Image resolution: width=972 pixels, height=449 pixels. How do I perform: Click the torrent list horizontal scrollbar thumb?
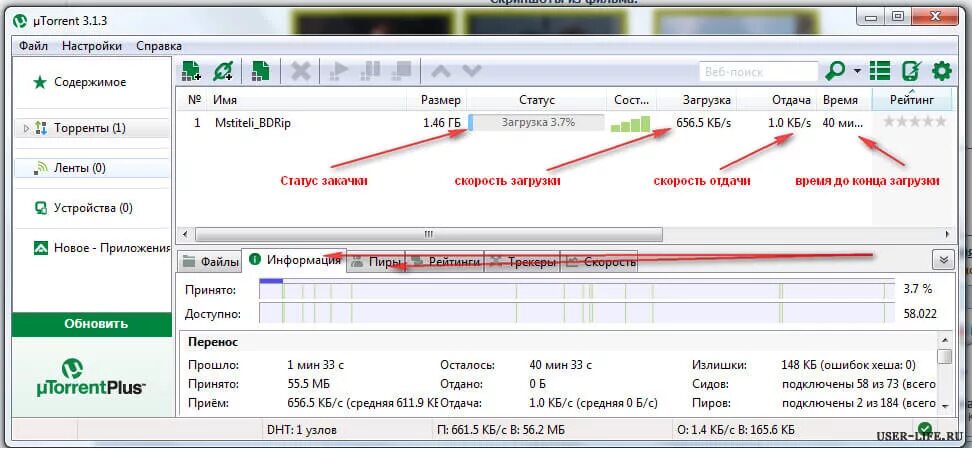pyautogui.click(x=428, y=235)
